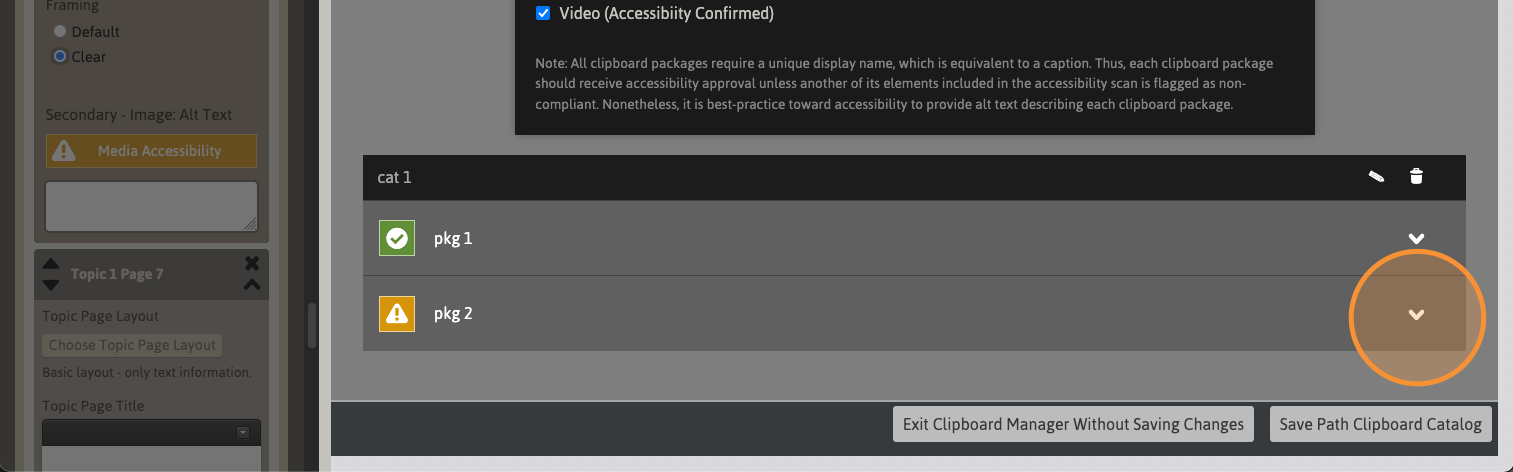Click the green accessibility check icon for pkg 1

(x=397, y=238)
